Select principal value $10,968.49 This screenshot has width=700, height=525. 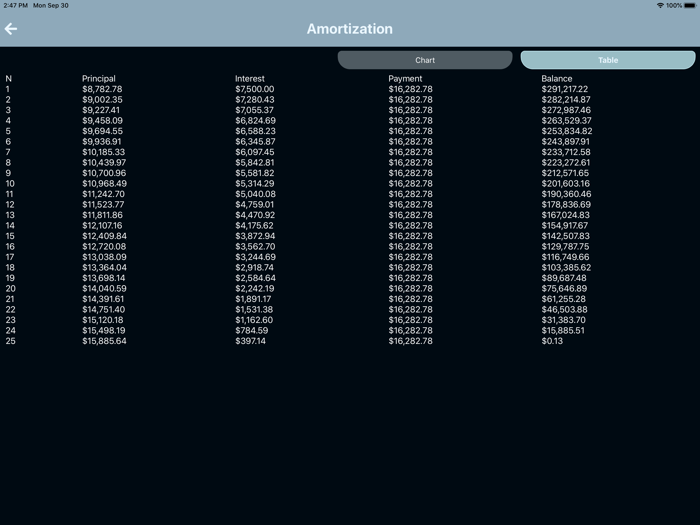(104, 183)
